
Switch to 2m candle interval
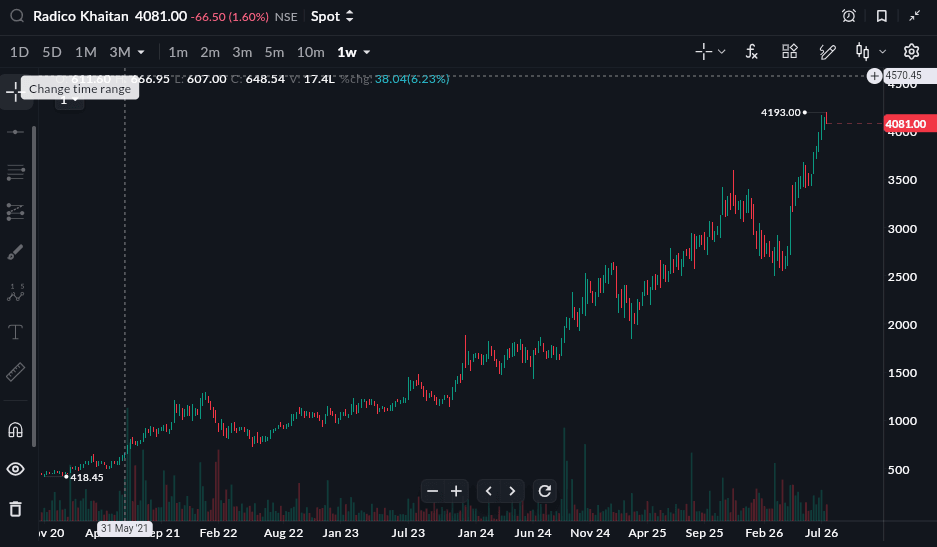click(210, 52)
